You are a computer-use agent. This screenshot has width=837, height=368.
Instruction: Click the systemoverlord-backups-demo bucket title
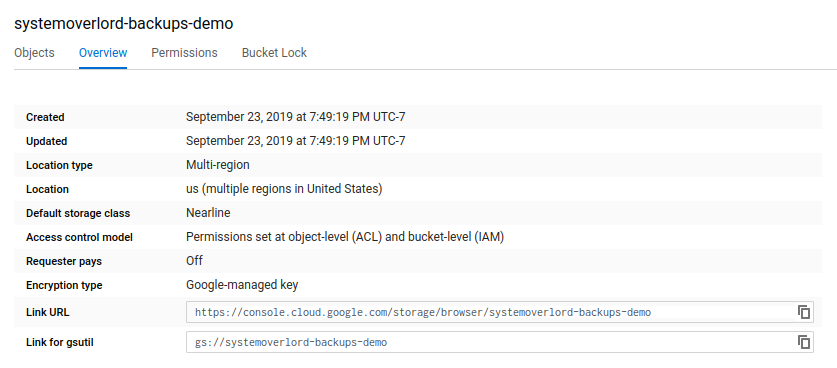[x=123, y=24]
